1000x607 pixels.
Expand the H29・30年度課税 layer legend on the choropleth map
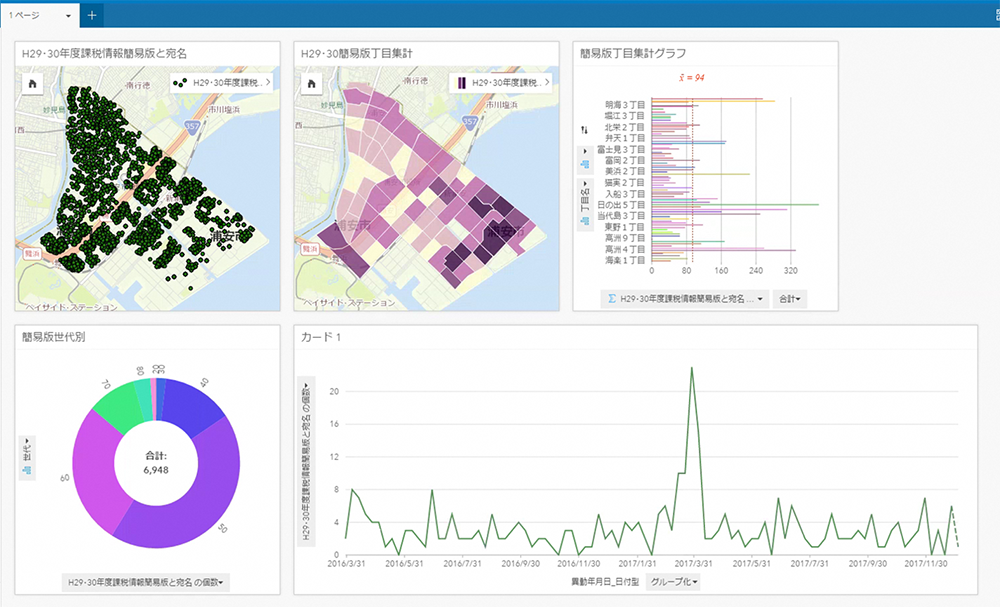coord(546,83)
